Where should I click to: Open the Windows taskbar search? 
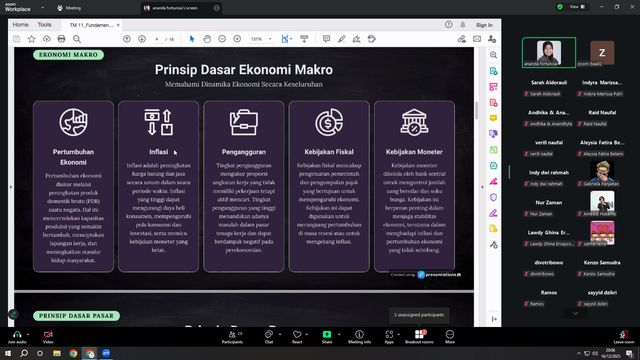coord(24,353)
